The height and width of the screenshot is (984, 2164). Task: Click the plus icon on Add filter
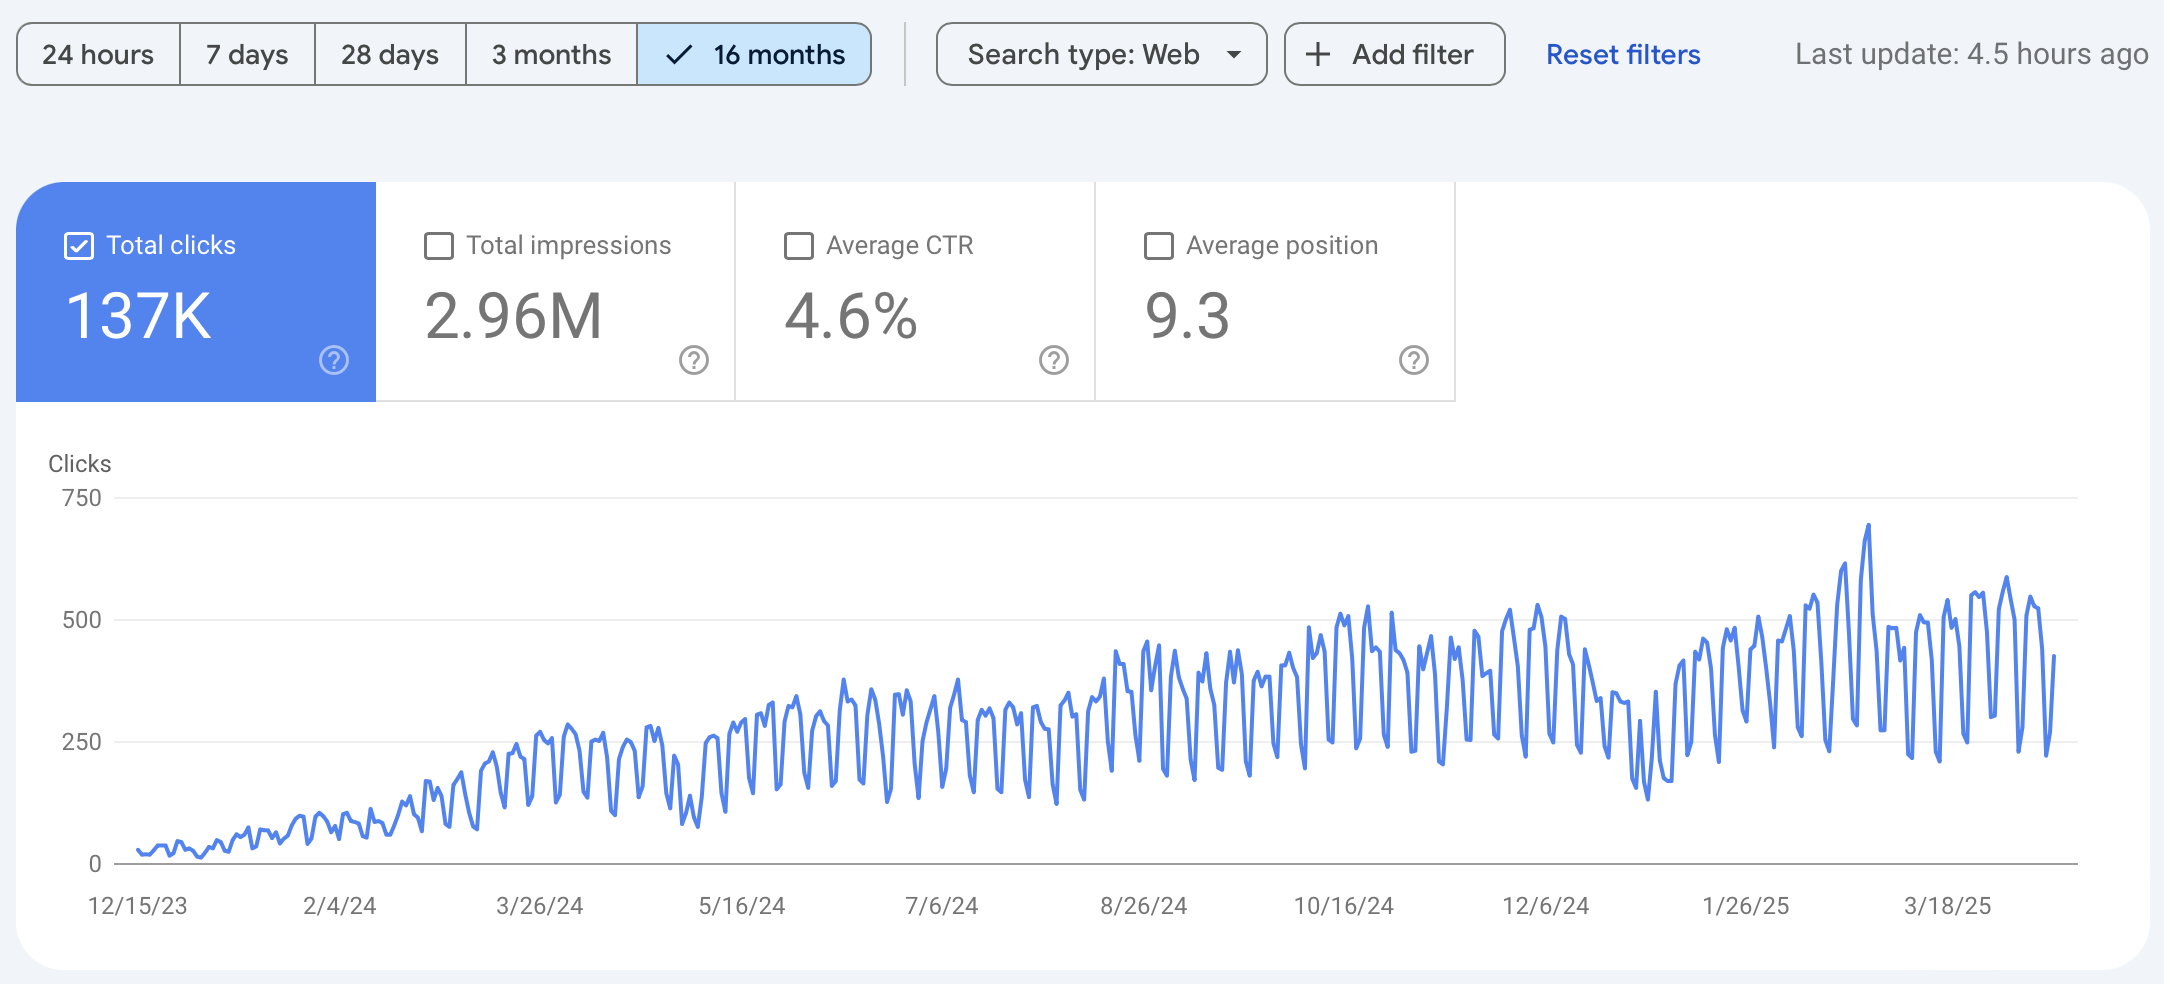(1318, 54)
